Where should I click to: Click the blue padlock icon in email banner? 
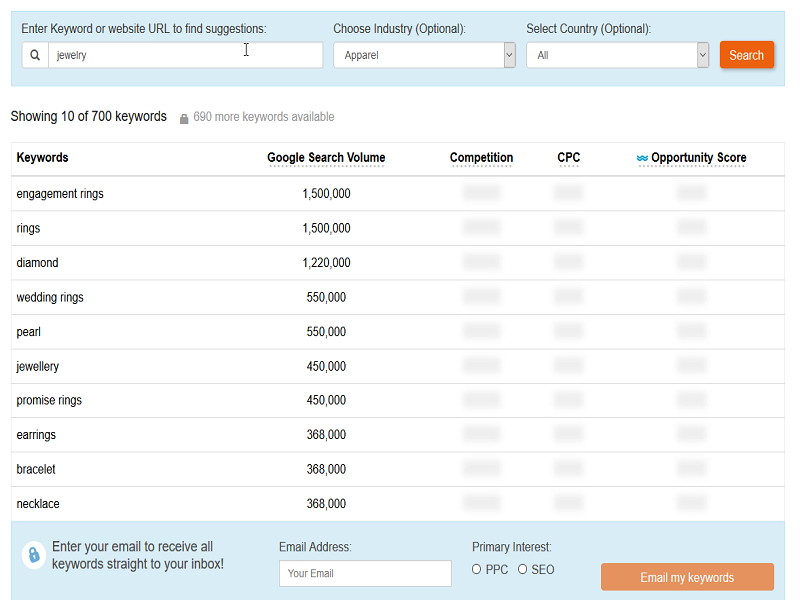coord(34,555)
